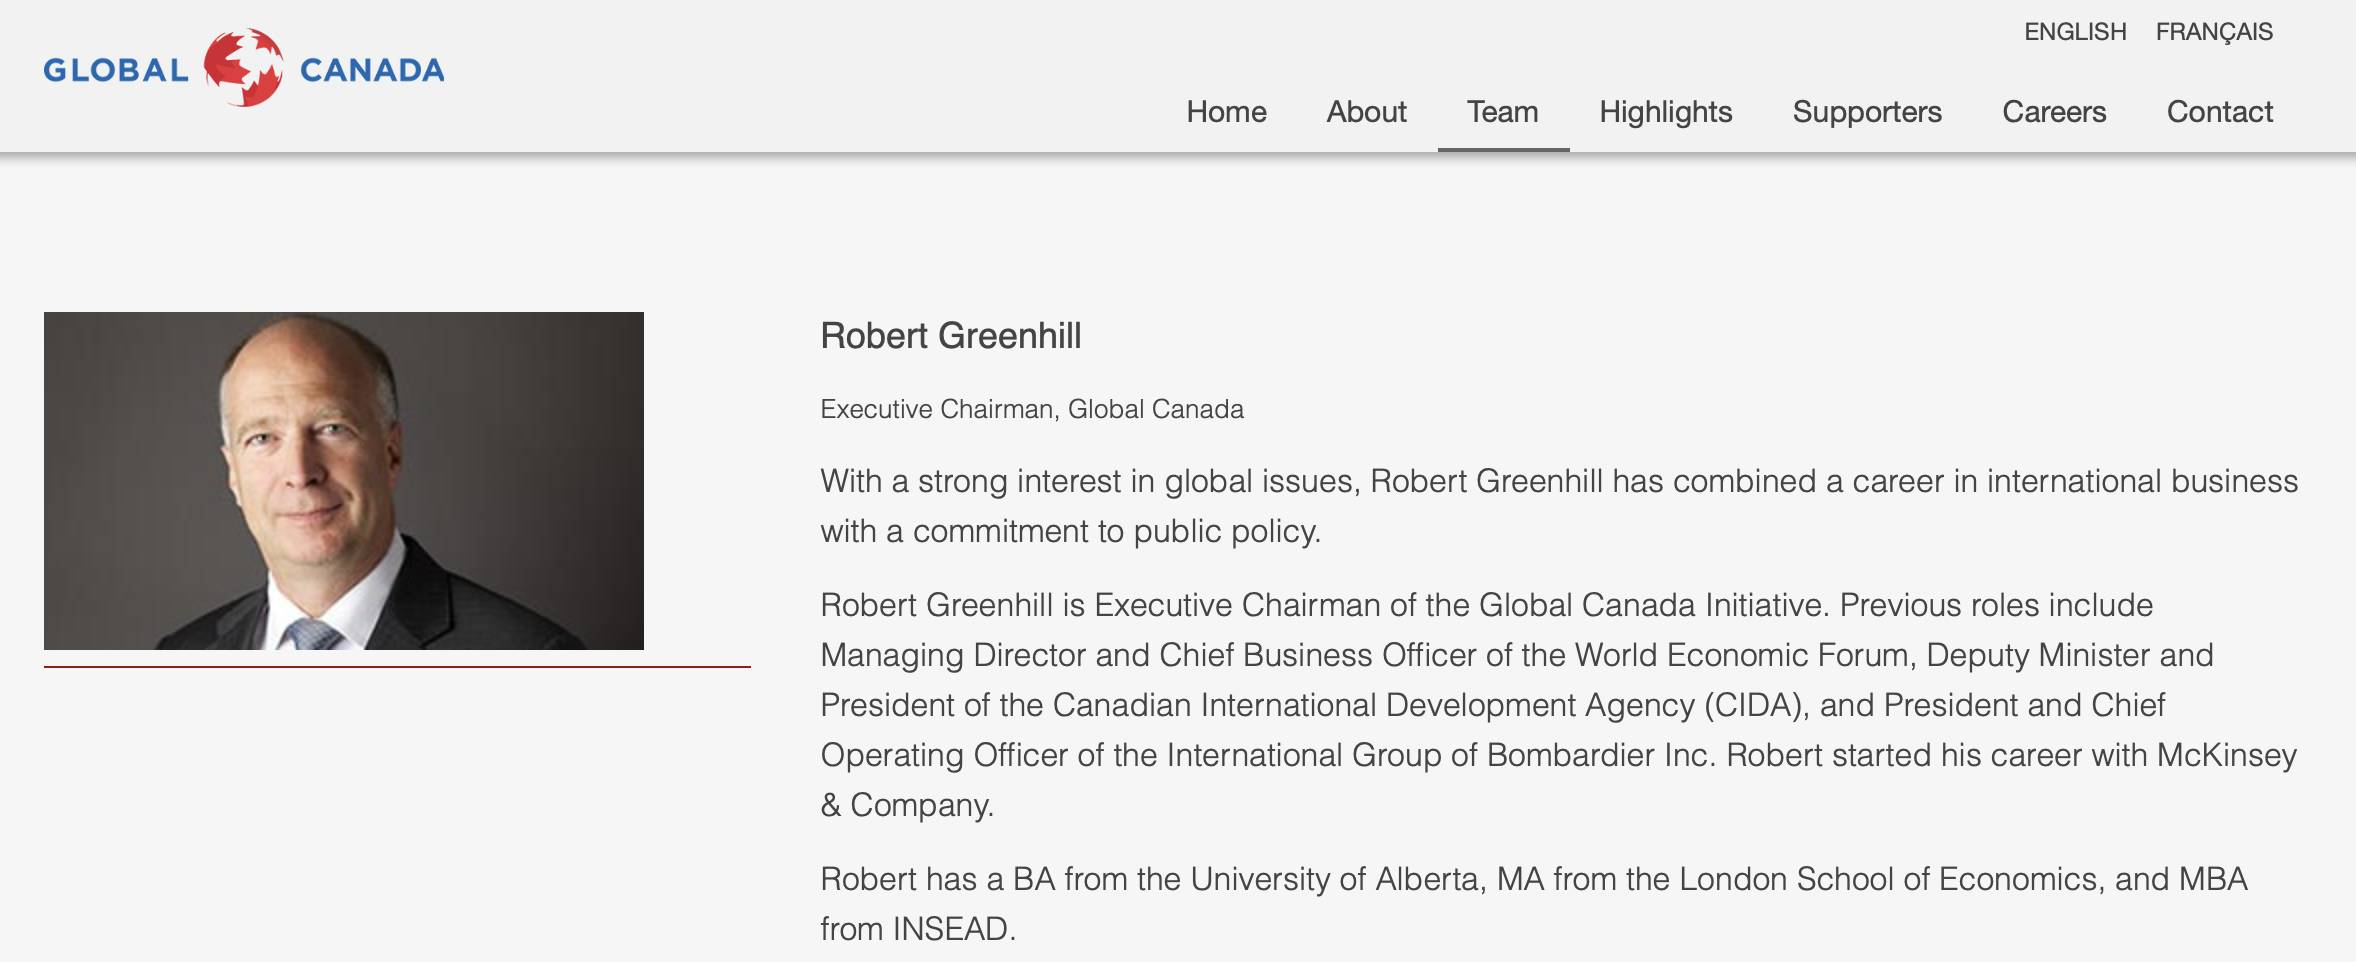The image size is (2356, 962).
Task: Click the red maple leaf globe logo
Action: (243, 68)
